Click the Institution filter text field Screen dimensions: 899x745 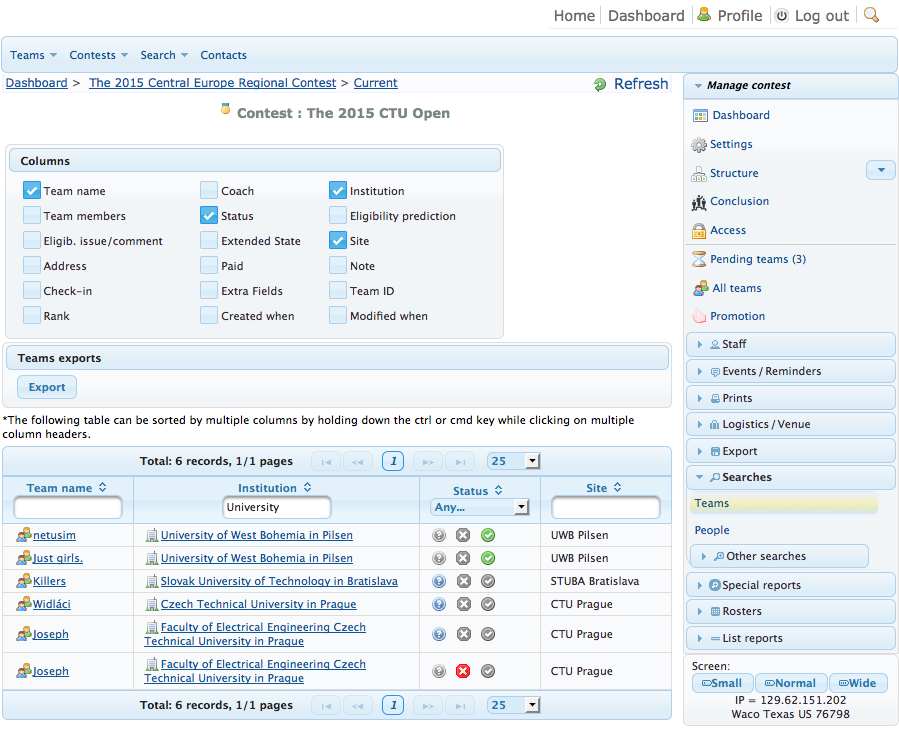pos(275,508)
